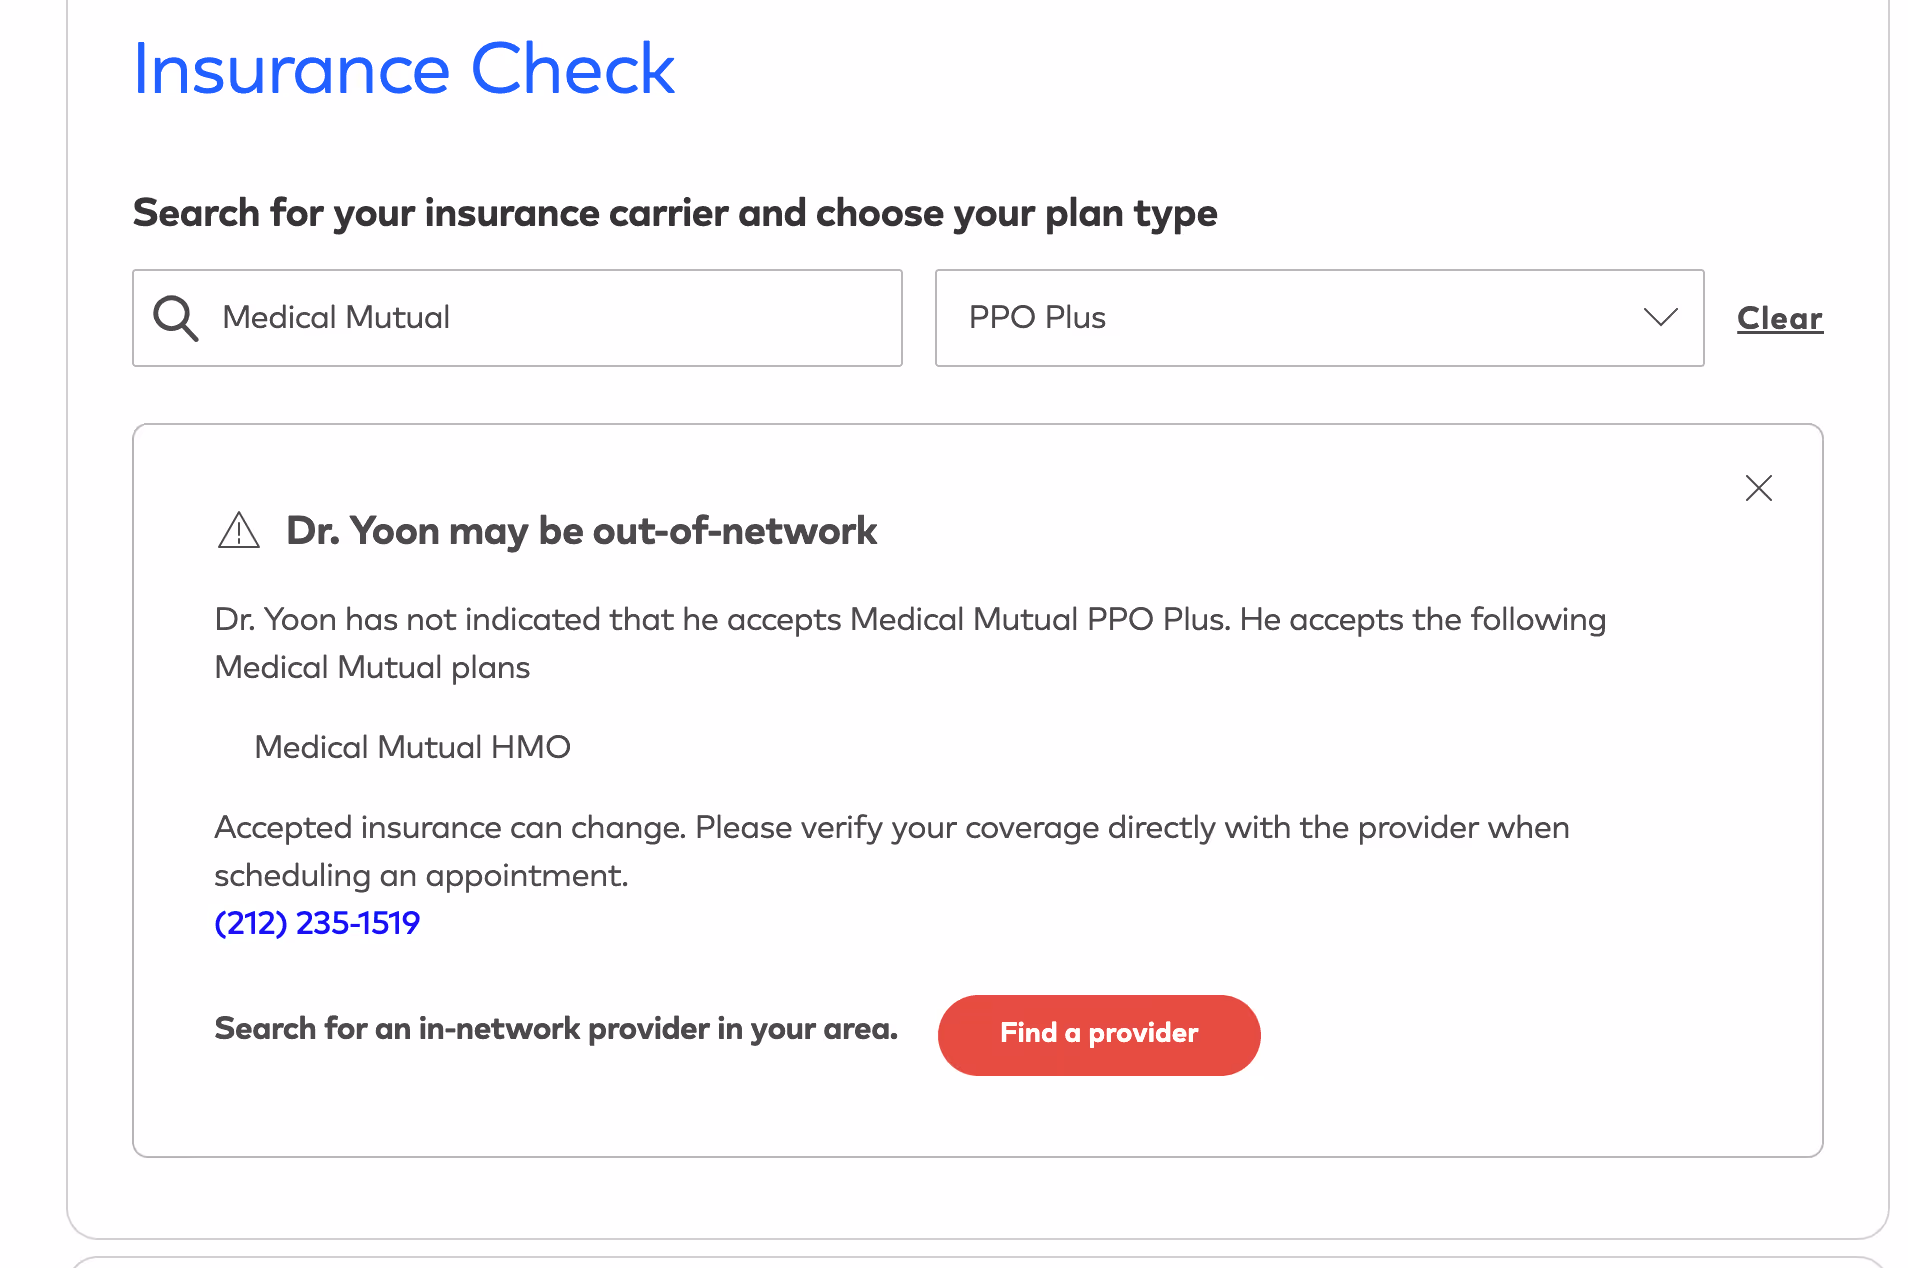Click the search icon inside the carrier field
1908x1268 pixels.
176,317
